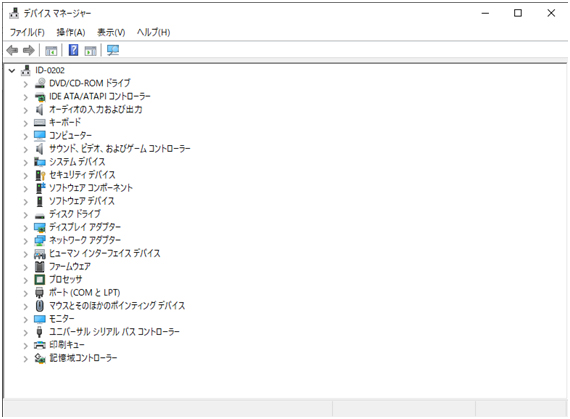Collapse the ID-0202 root node
This screenshot has height=419, width=570.
pyautogui.click(x=12, y=70)
